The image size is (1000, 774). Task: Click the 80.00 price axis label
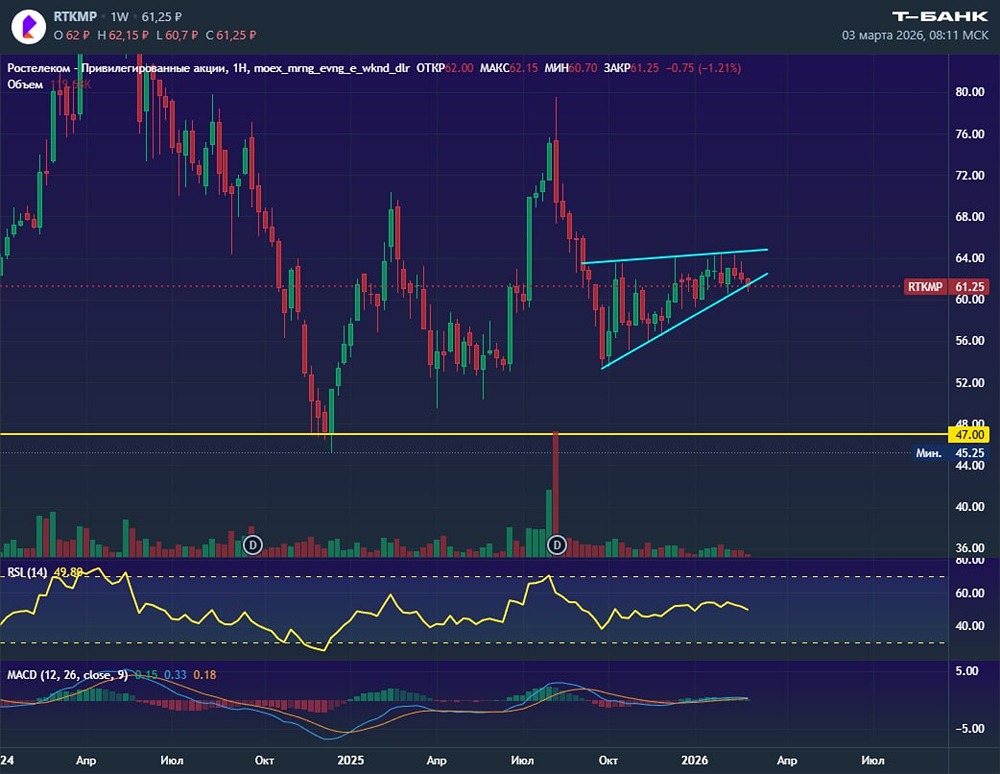pos(969,92)
